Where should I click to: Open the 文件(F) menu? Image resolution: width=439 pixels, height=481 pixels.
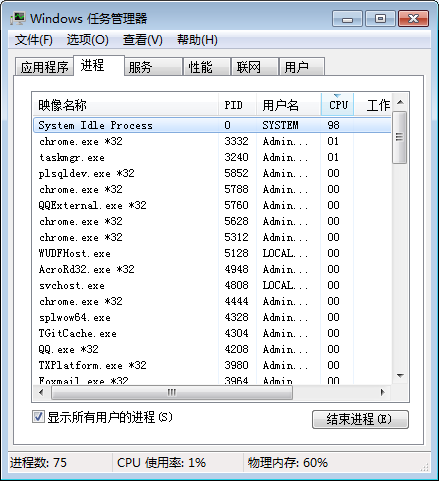(34, 40)
